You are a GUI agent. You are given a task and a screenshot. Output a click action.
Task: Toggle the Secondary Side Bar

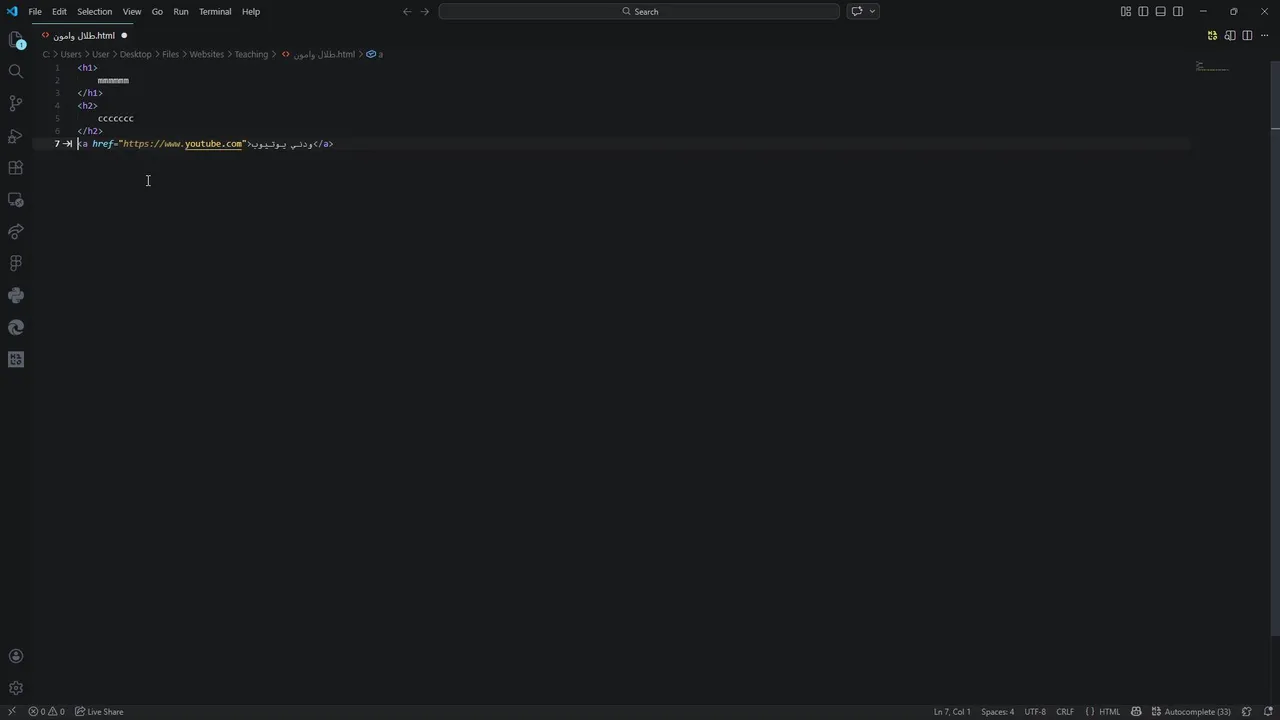(1178, 11)
